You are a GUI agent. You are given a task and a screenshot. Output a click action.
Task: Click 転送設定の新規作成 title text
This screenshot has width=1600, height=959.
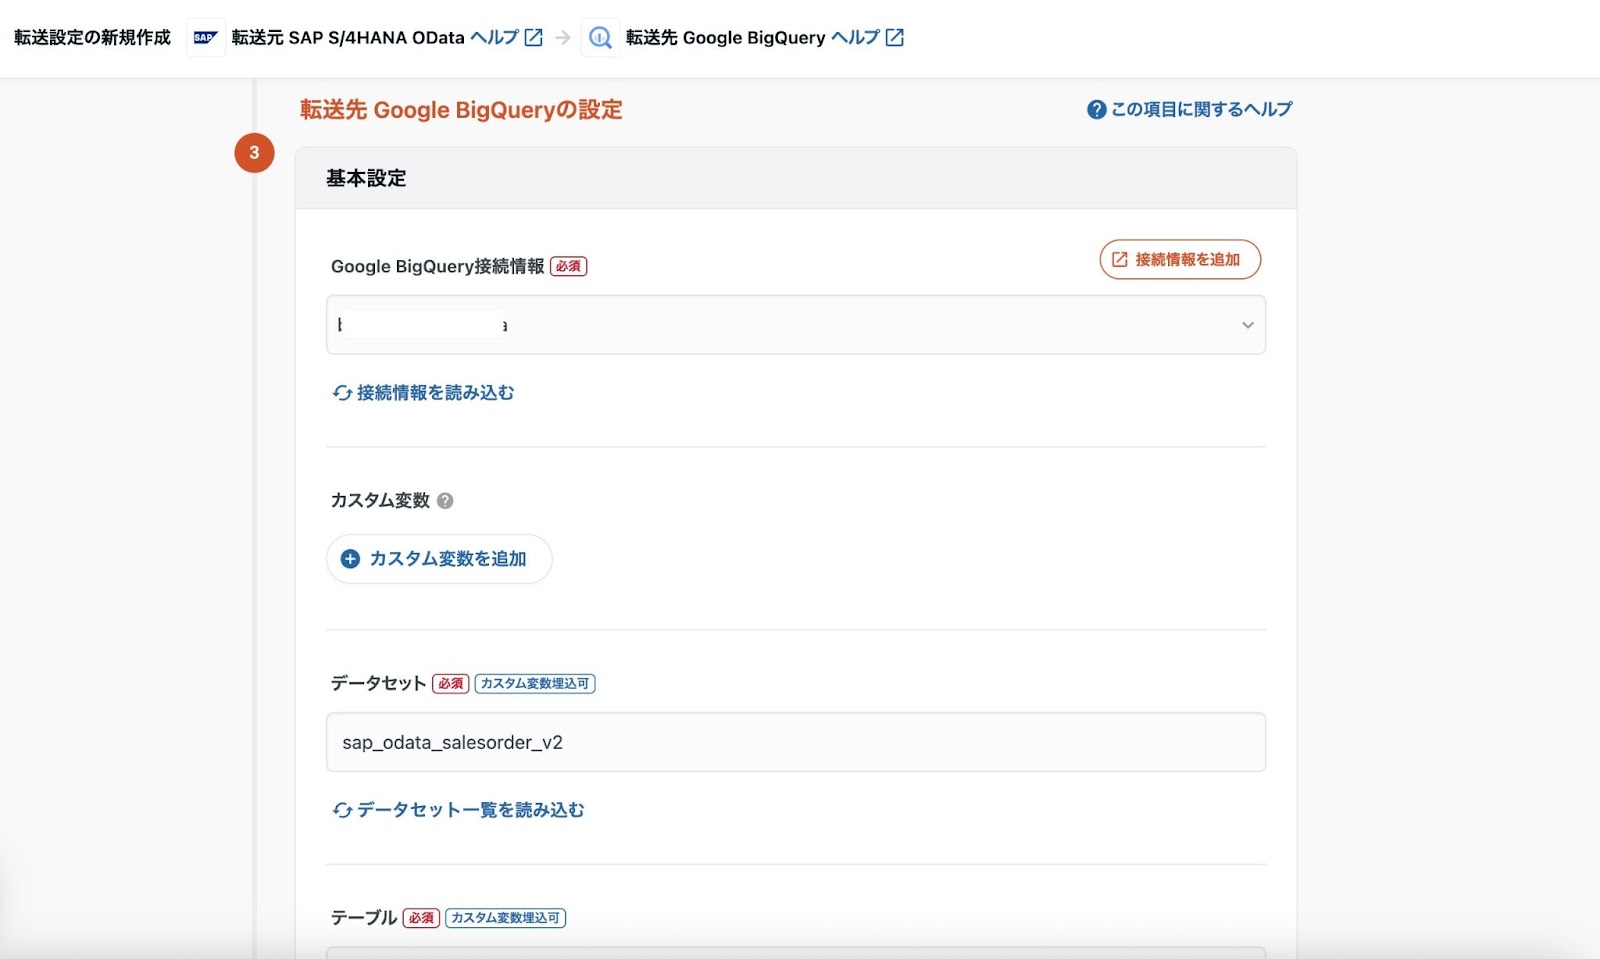tap(92, 37)
